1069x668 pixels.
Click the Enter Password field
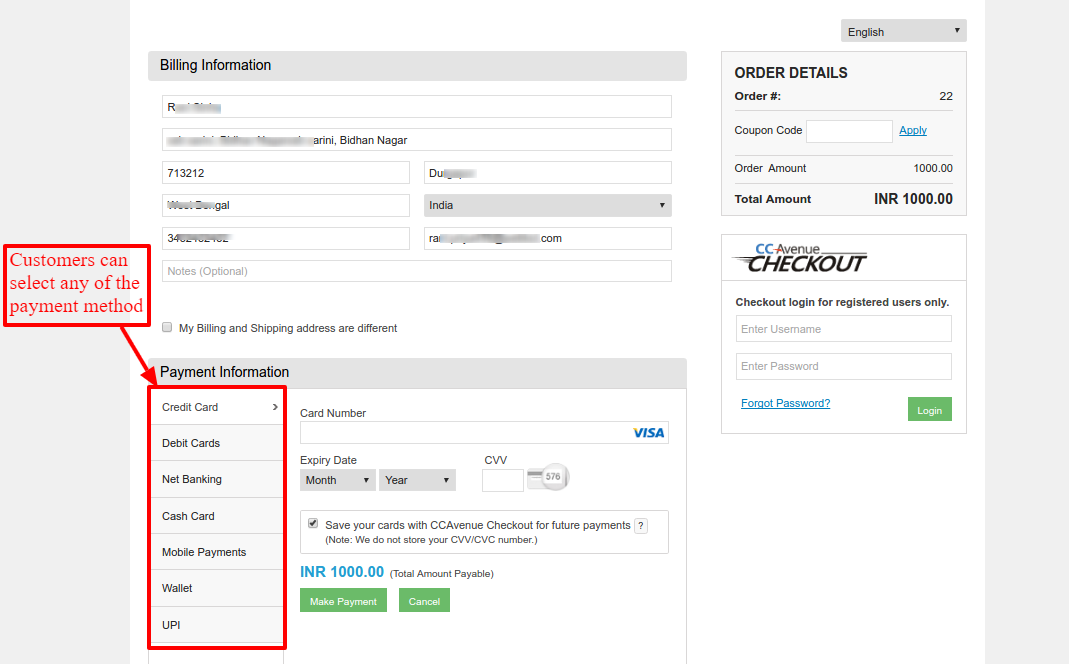(x=843, y=366)
